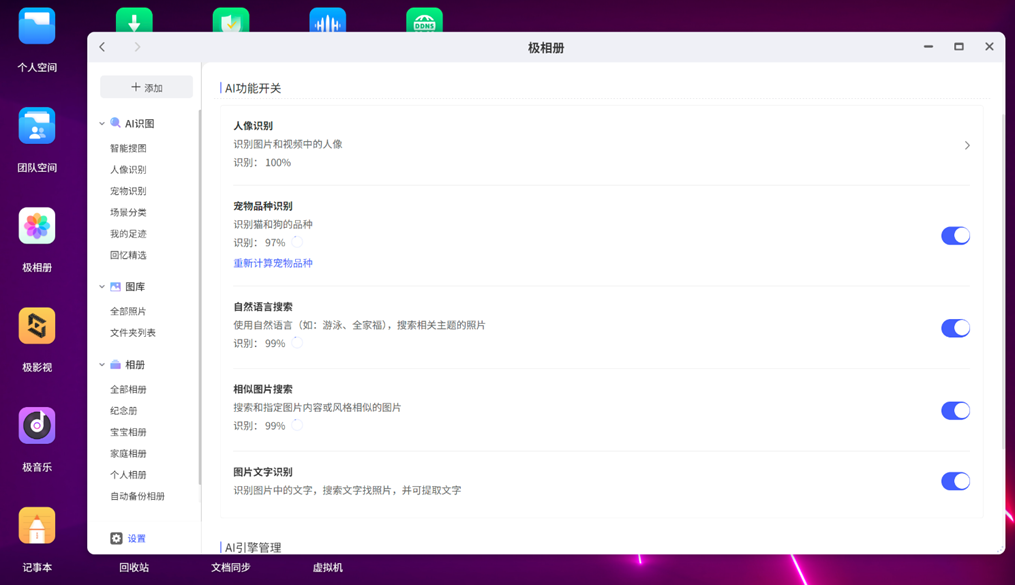Viewport: 1015px width, 585px height.
Task: Open 宠物识别 in sidebar
Action: tap(128, 191)
